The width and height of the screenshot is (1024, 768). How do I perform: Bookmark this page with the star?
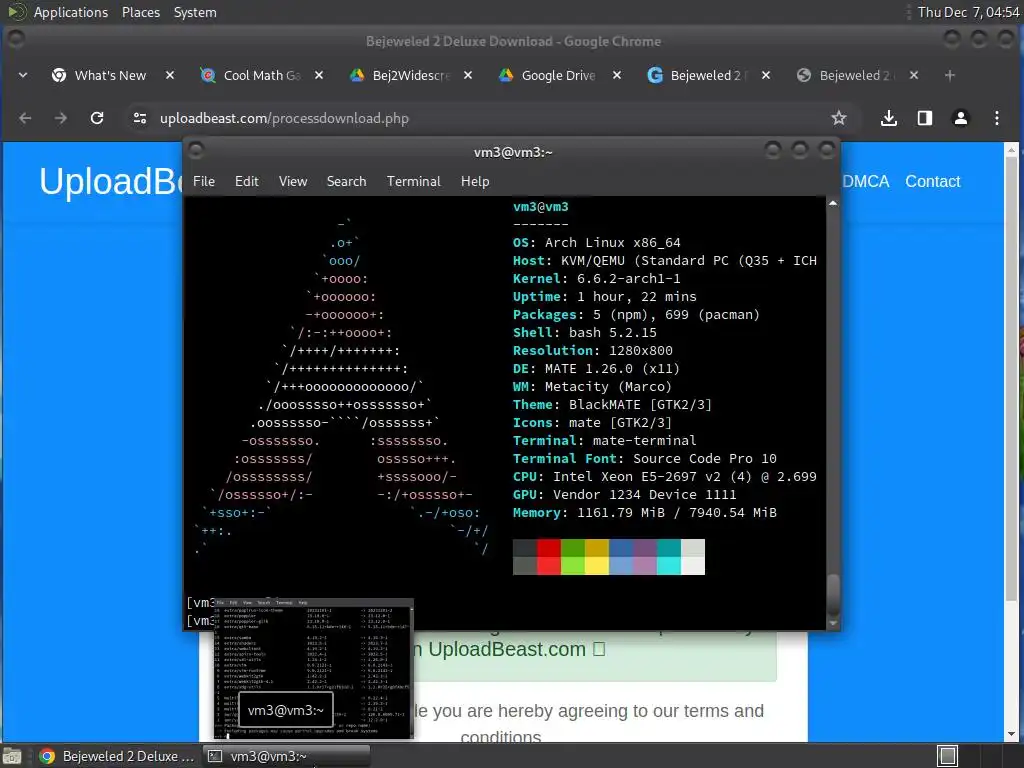(x=839, y=118)
